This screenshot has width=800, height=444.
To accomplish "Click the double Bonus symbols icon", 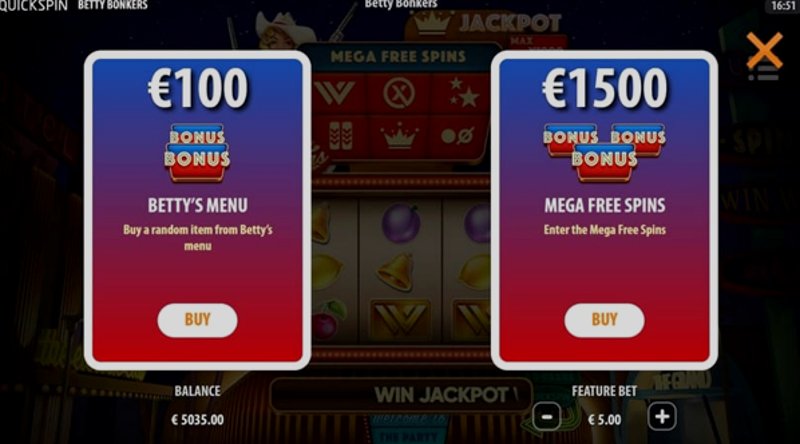I will tap(197, 153).
